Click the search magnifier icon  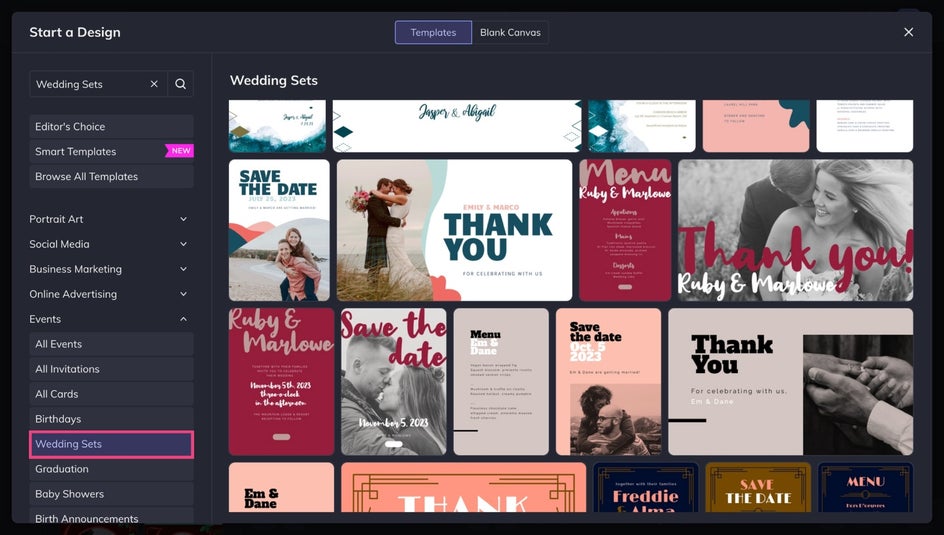(181, 84)
